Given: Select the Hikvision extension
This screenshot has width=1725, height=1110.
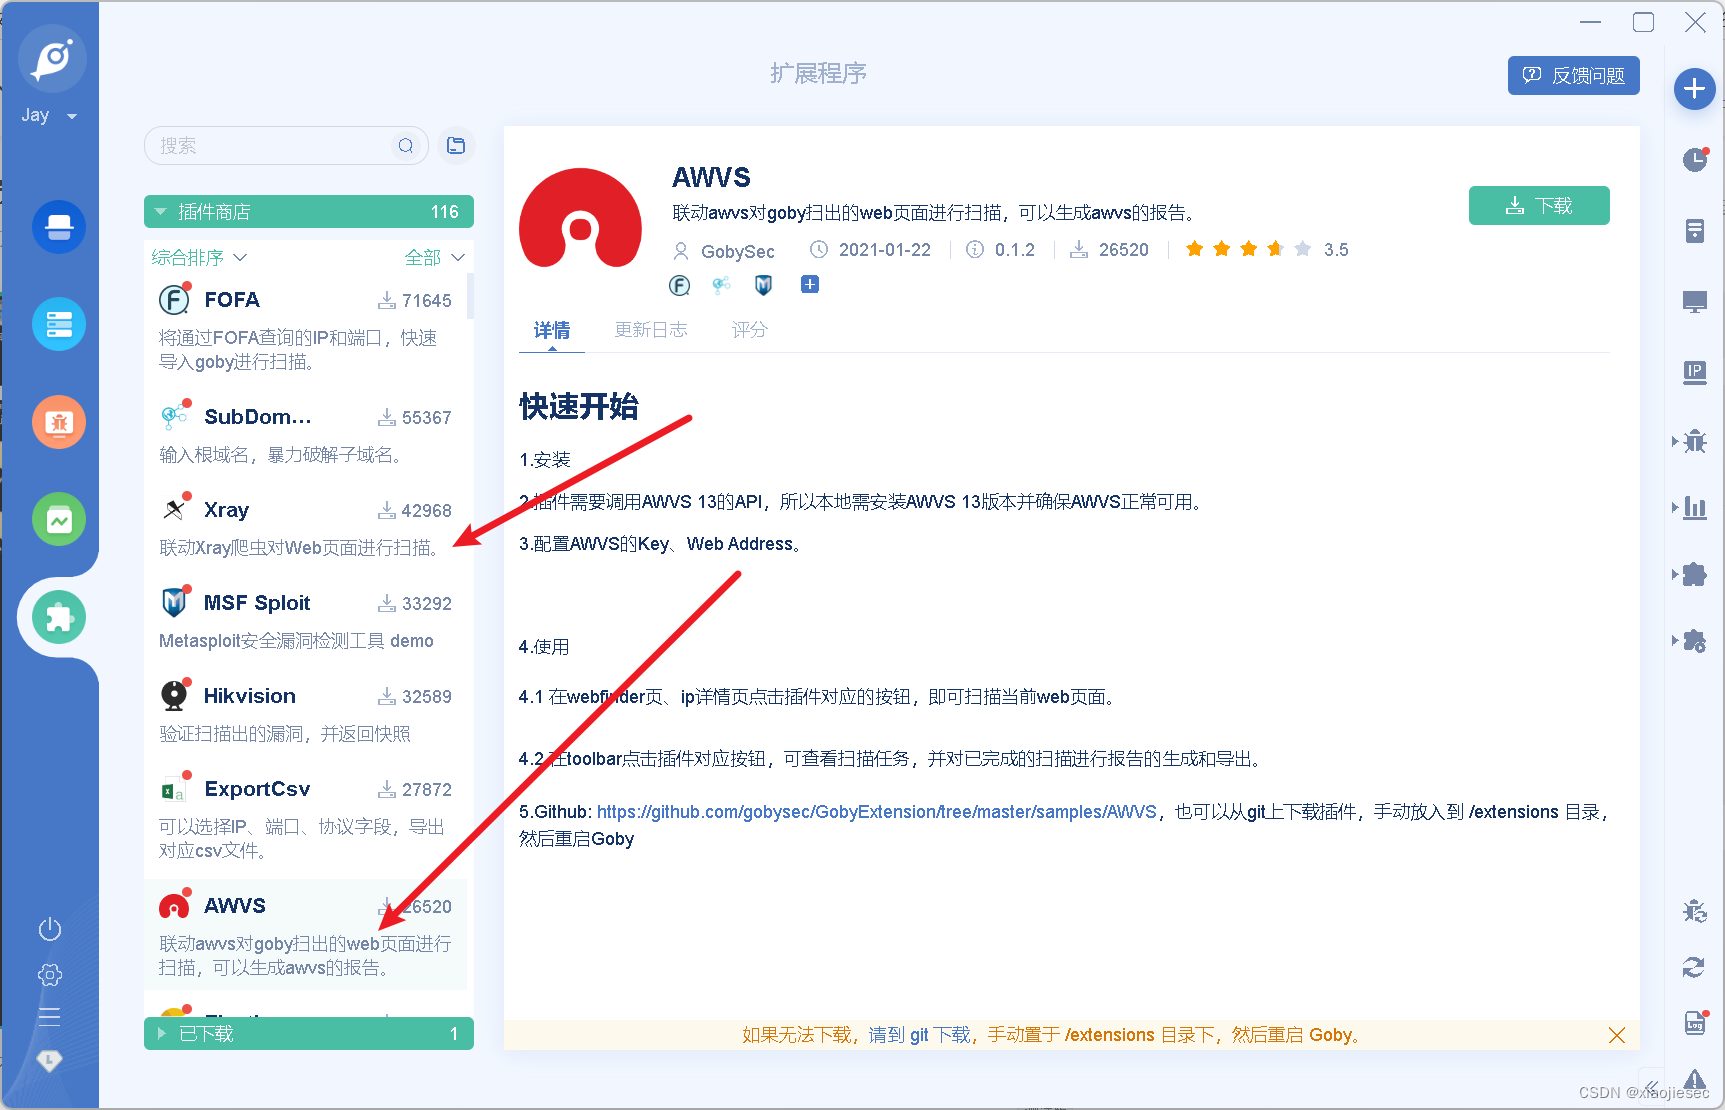Looking at the screenshot, I should pos(306,712).
